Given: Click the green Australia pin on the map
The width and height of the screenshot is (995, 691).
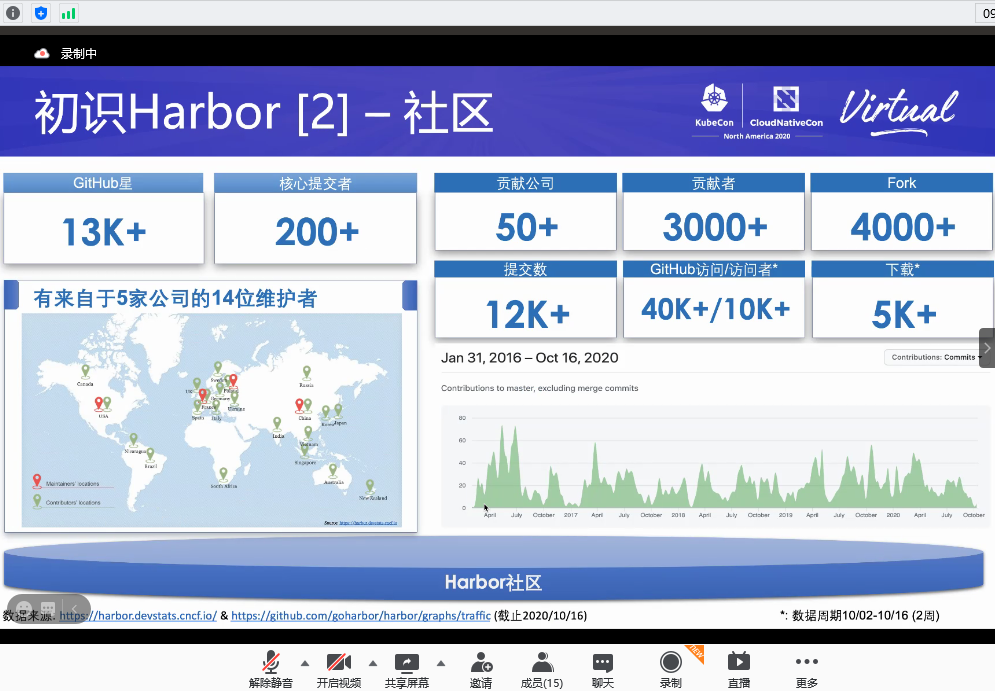Looking at the screenshot, I should [x=333, y=470].
